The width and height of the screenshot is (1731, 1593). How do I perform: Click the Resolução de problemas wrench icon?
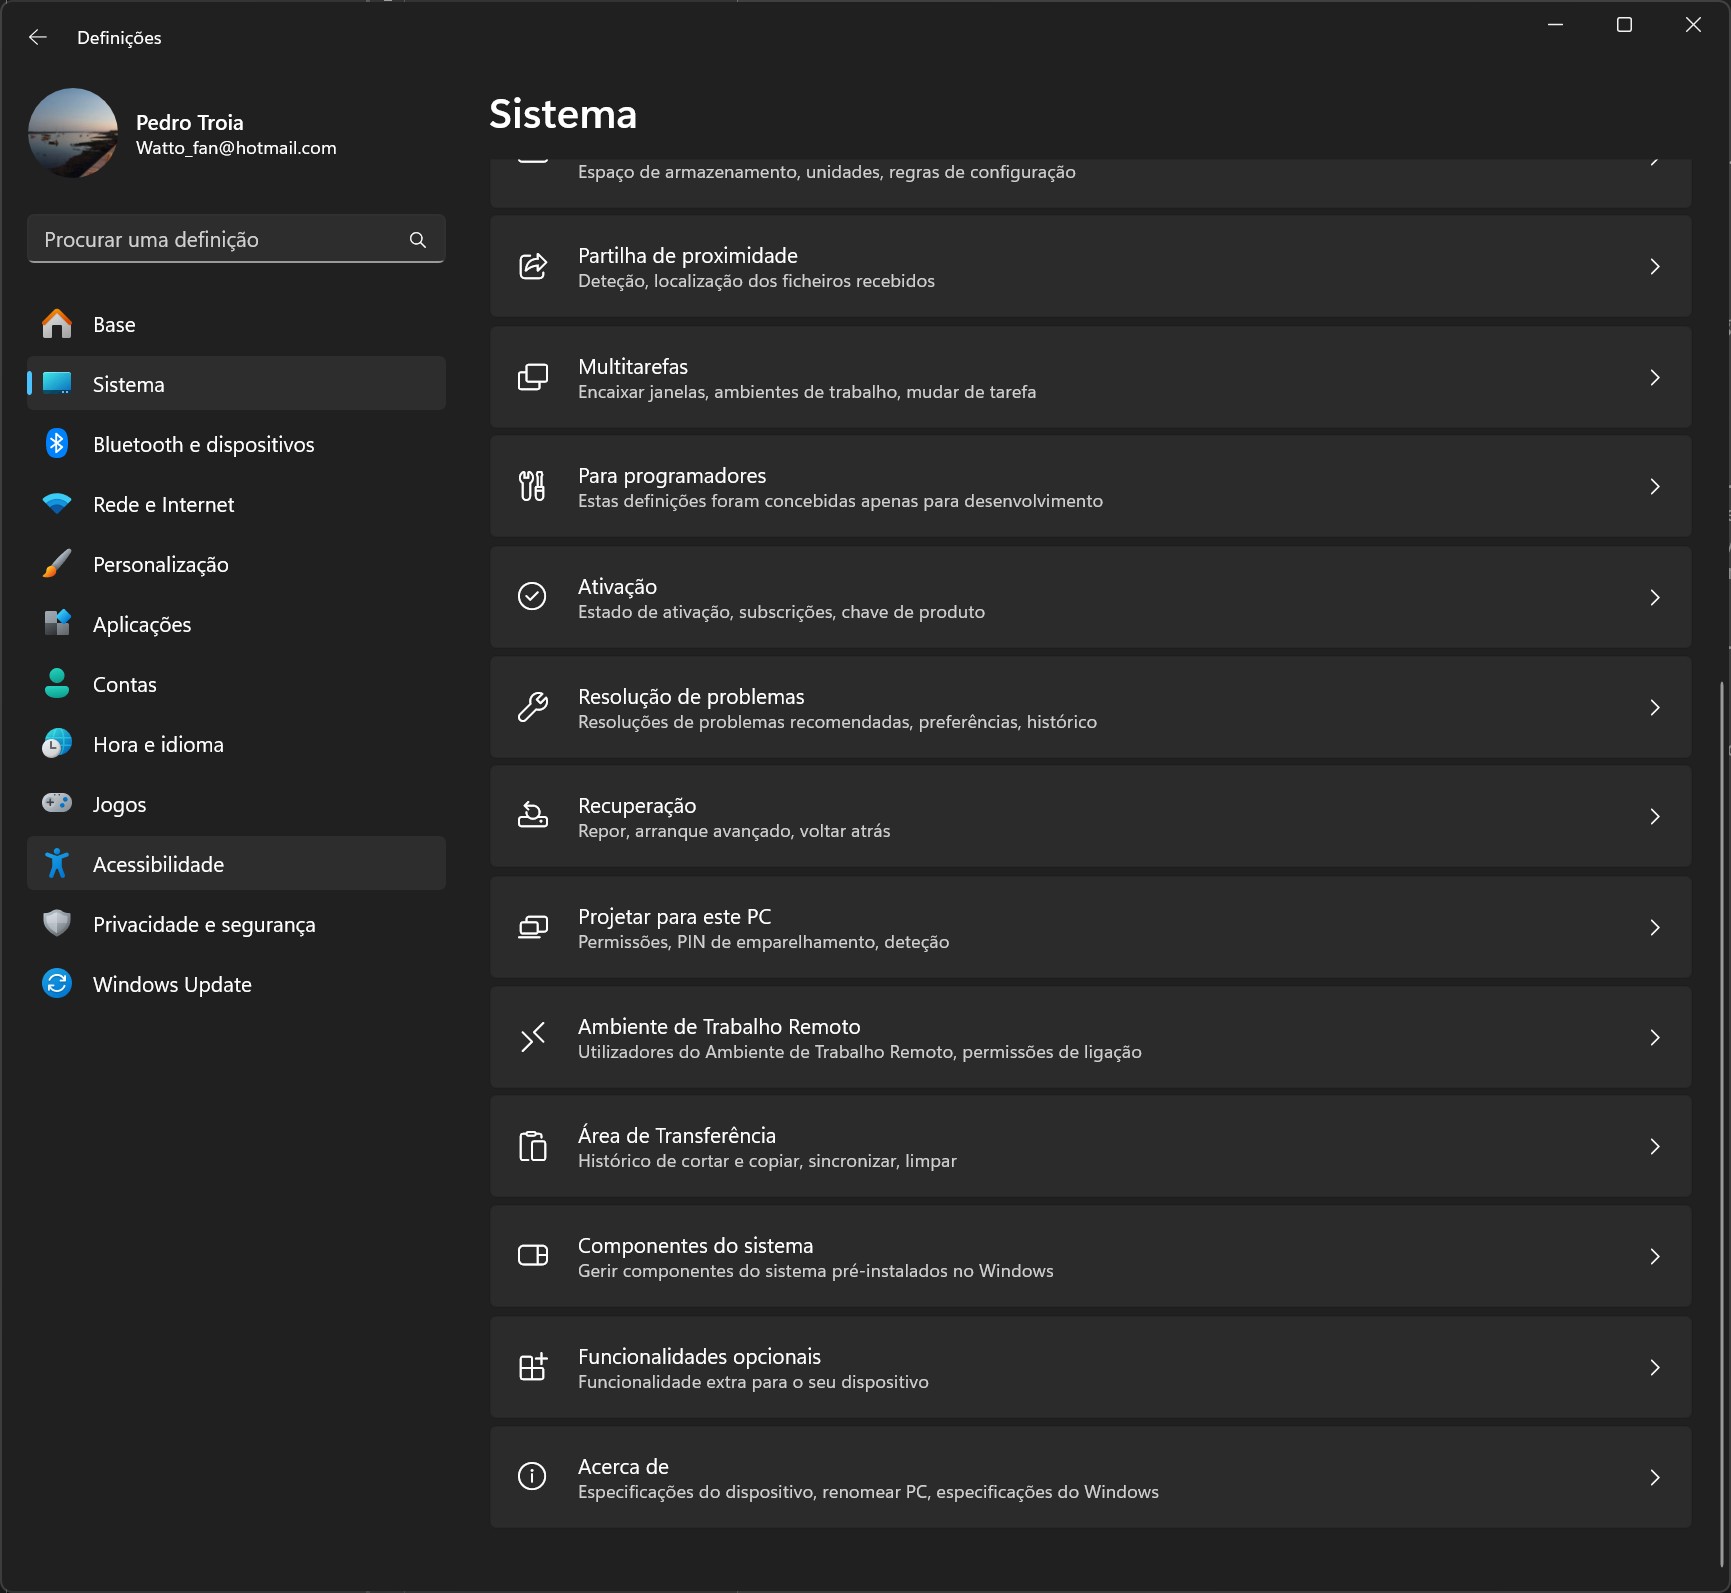(532, 708)
